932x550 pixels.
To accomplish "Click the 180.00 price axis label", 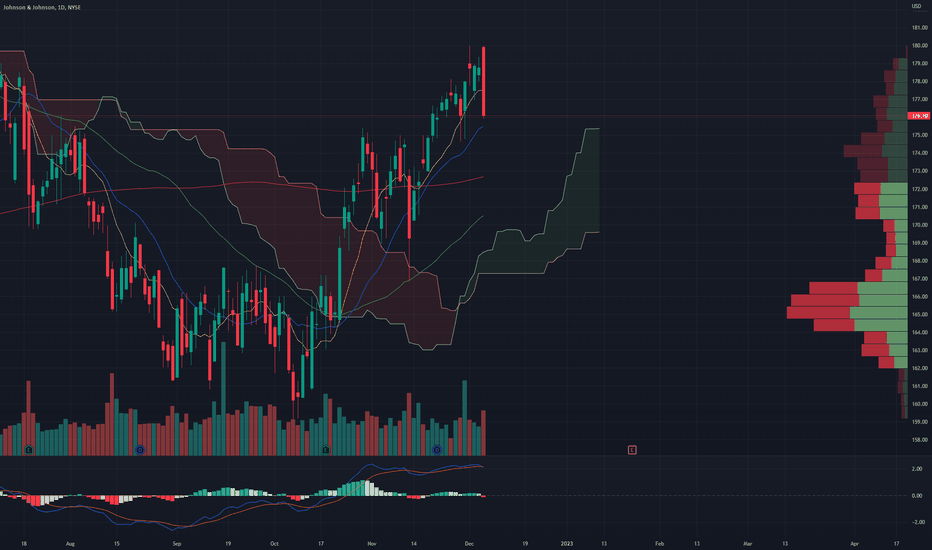I will [x=920, y=45].
